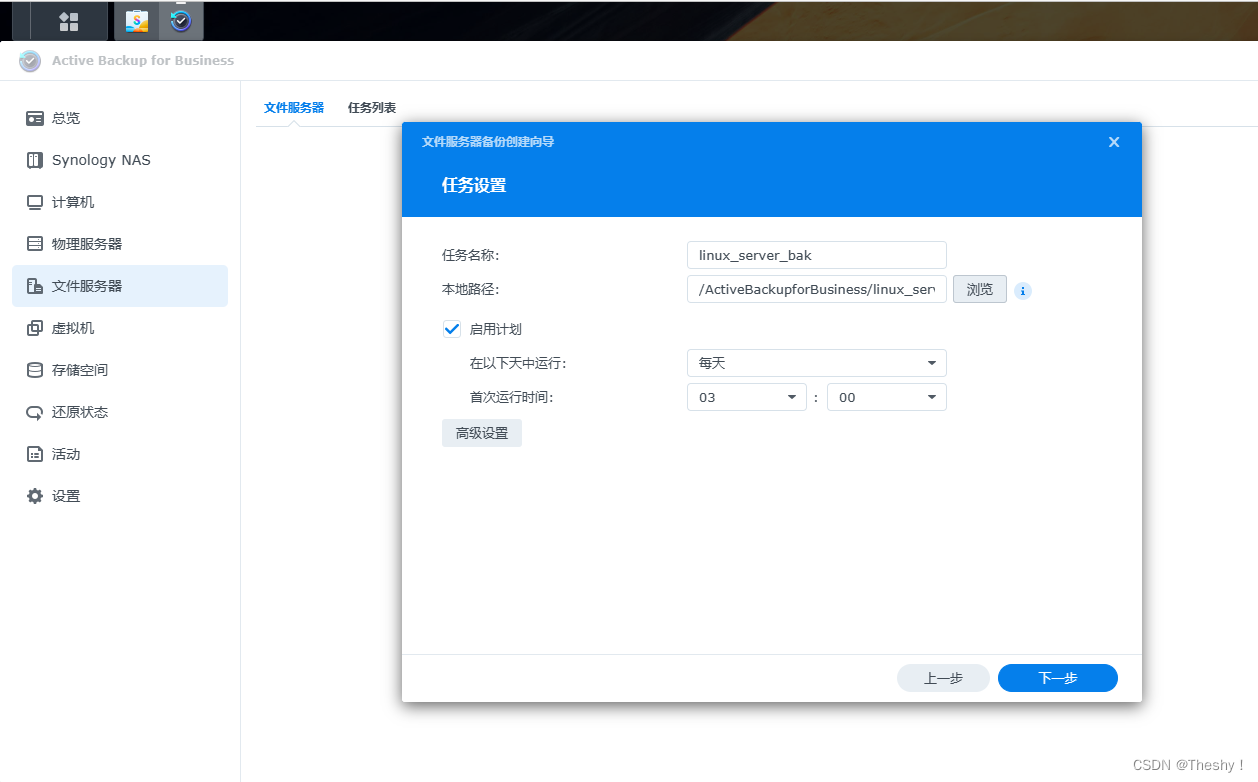Viewport: 1258px width, 782px height.
Task: Click the 任务名称 input field
Action: [x=817, y=255]
